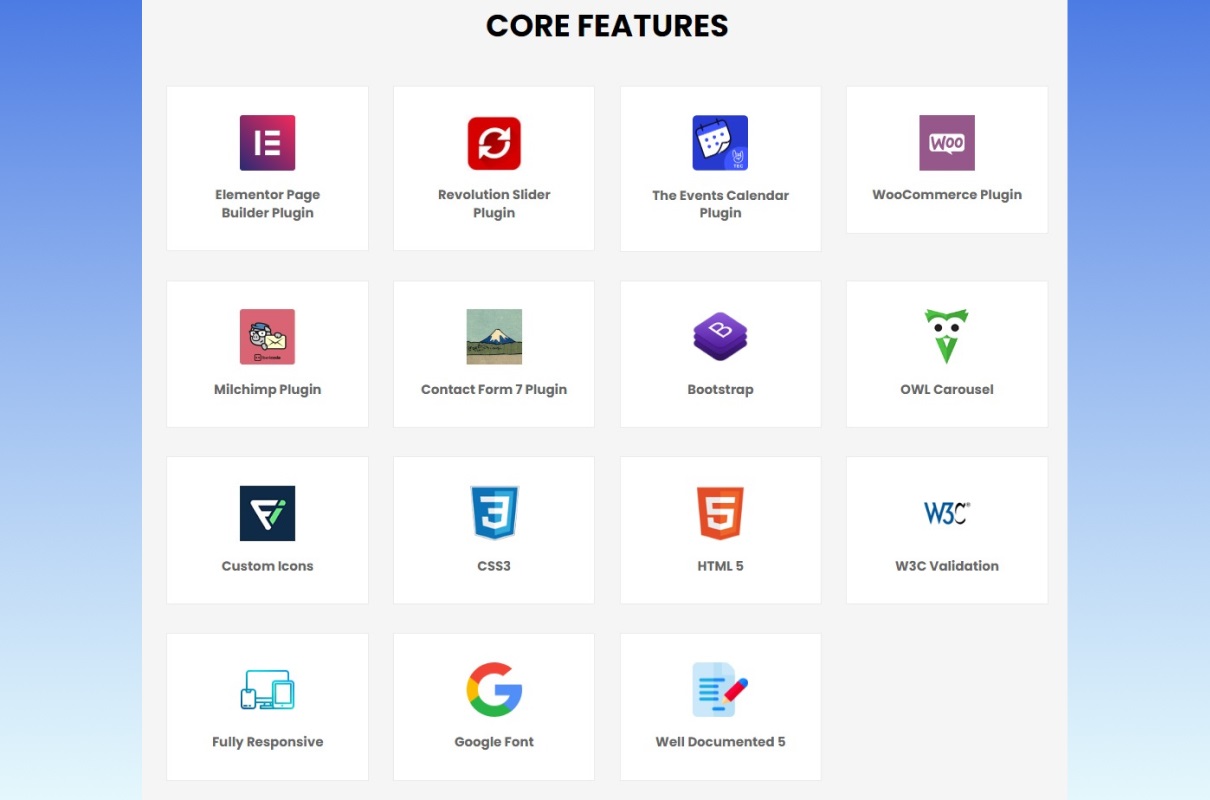Select the 'HTML 5' label text
Screen dimensions: 1210x800
[x=720, y=566]
